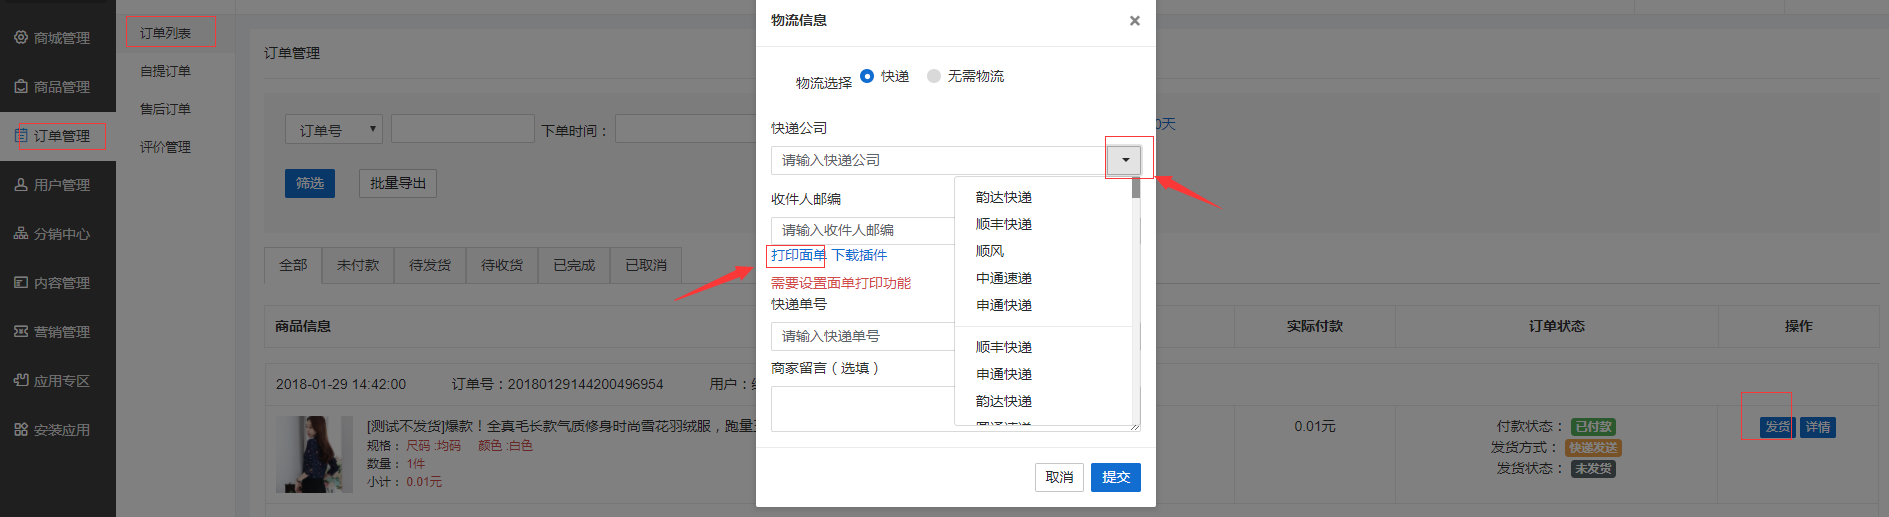Click the 请输入快递单号 input field
Image resolution: width=1889 pixels, height=517 pixels.
[x=862, y=336]
